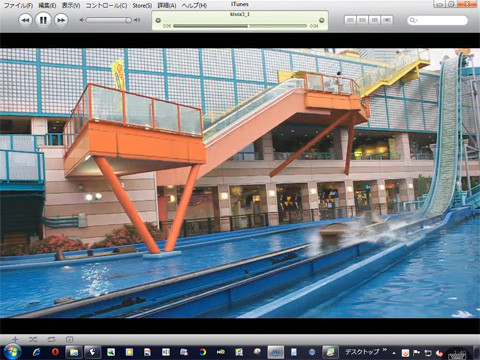Viewport: 480px width, 360px height.
Task: Switch to grid view icon
Action: pos(375,20)
